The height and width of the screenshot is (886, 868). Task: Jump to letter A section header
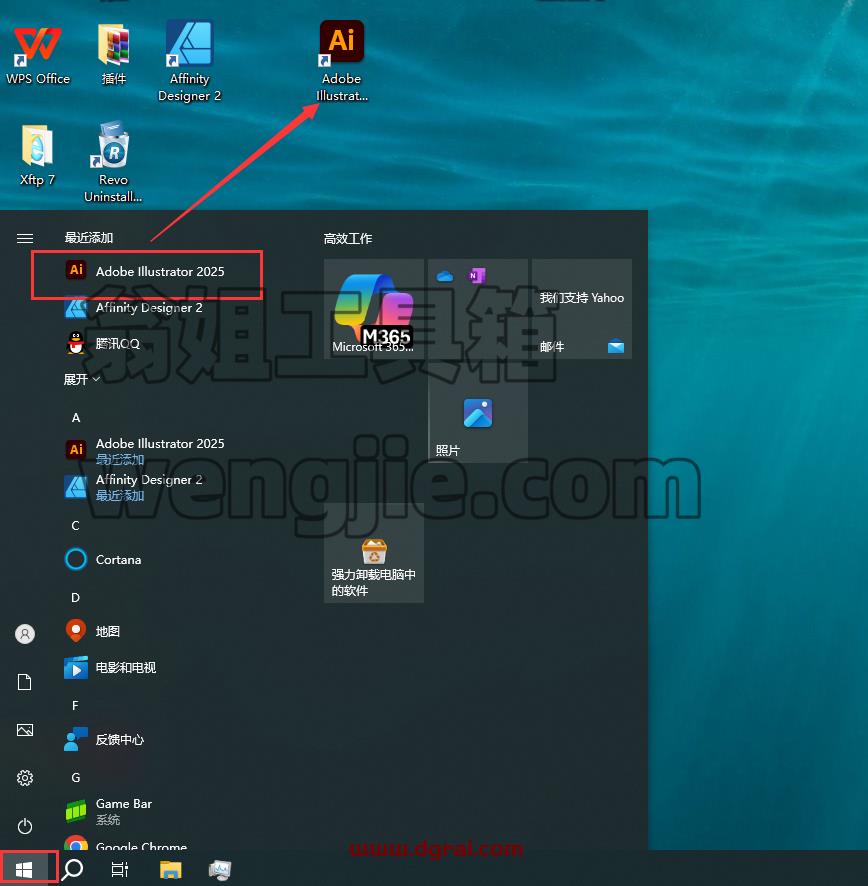coord(76,418)
